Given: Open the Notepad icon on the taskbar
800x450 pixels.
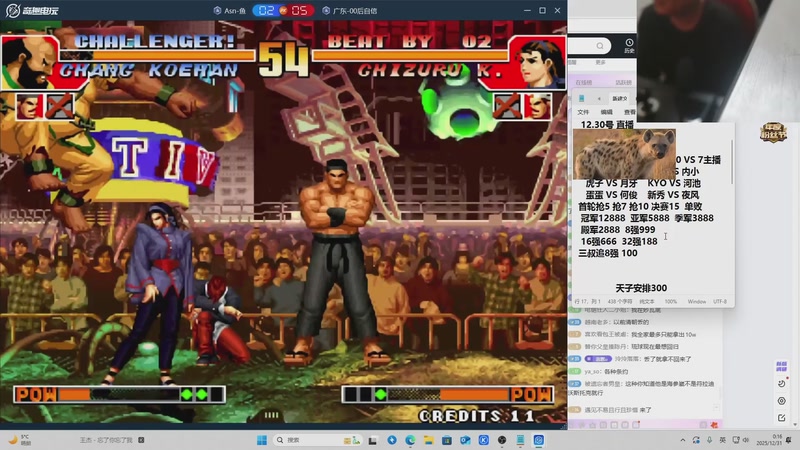Looking at the screenshot, I should click(520, 440).
